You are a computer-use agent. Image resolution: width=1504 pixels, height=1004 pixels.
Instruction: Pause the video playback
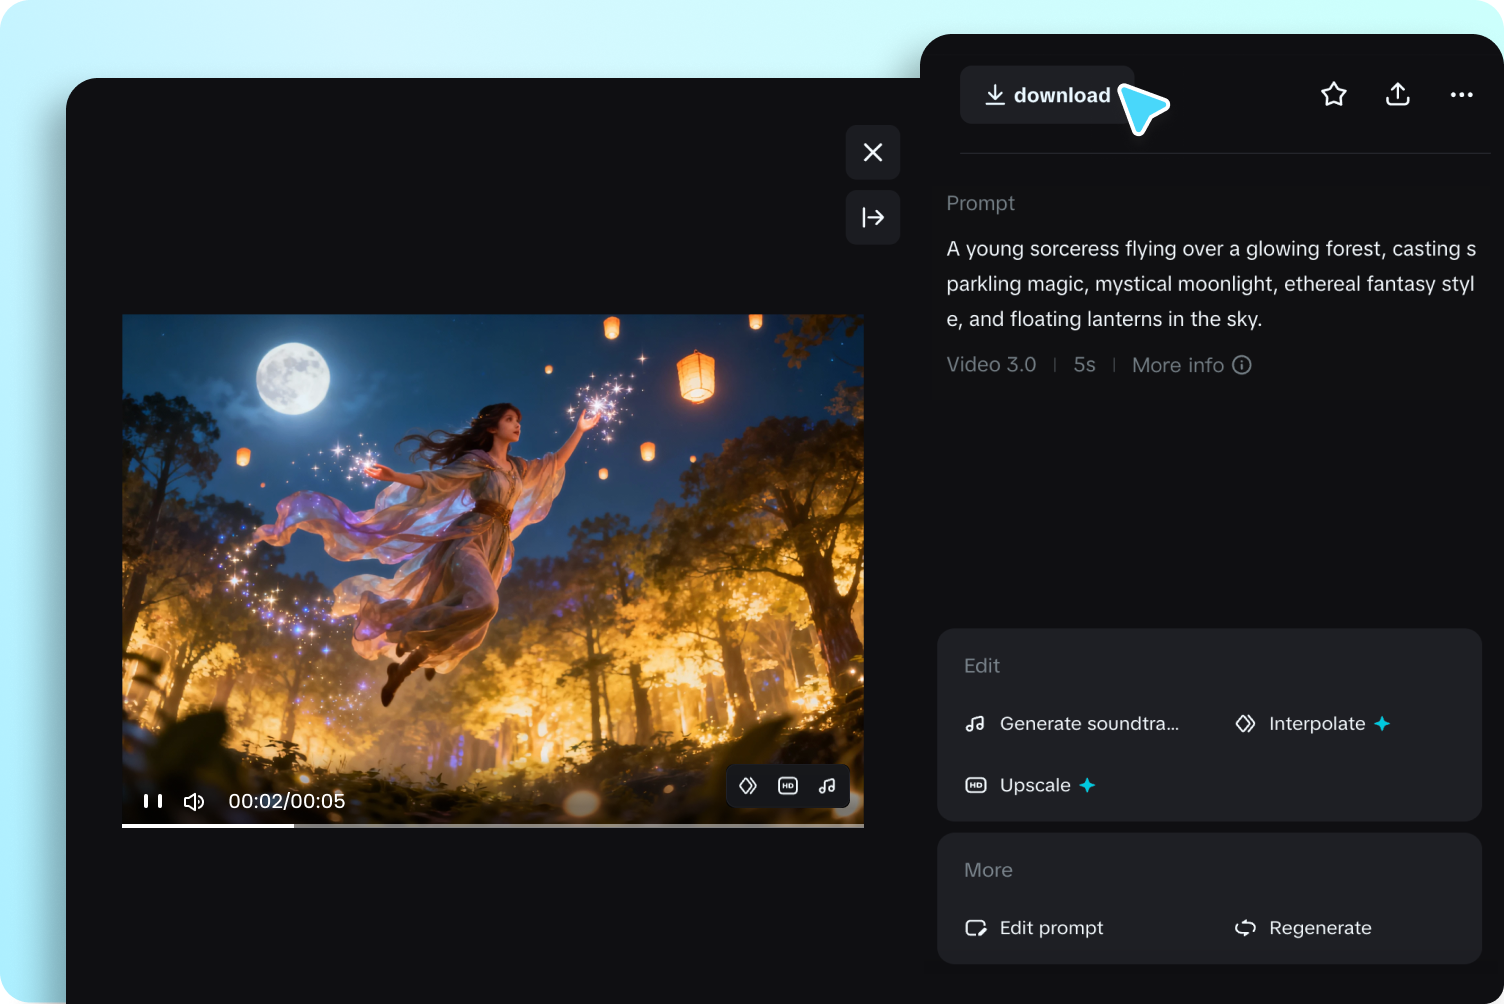(x=153, y=801)
